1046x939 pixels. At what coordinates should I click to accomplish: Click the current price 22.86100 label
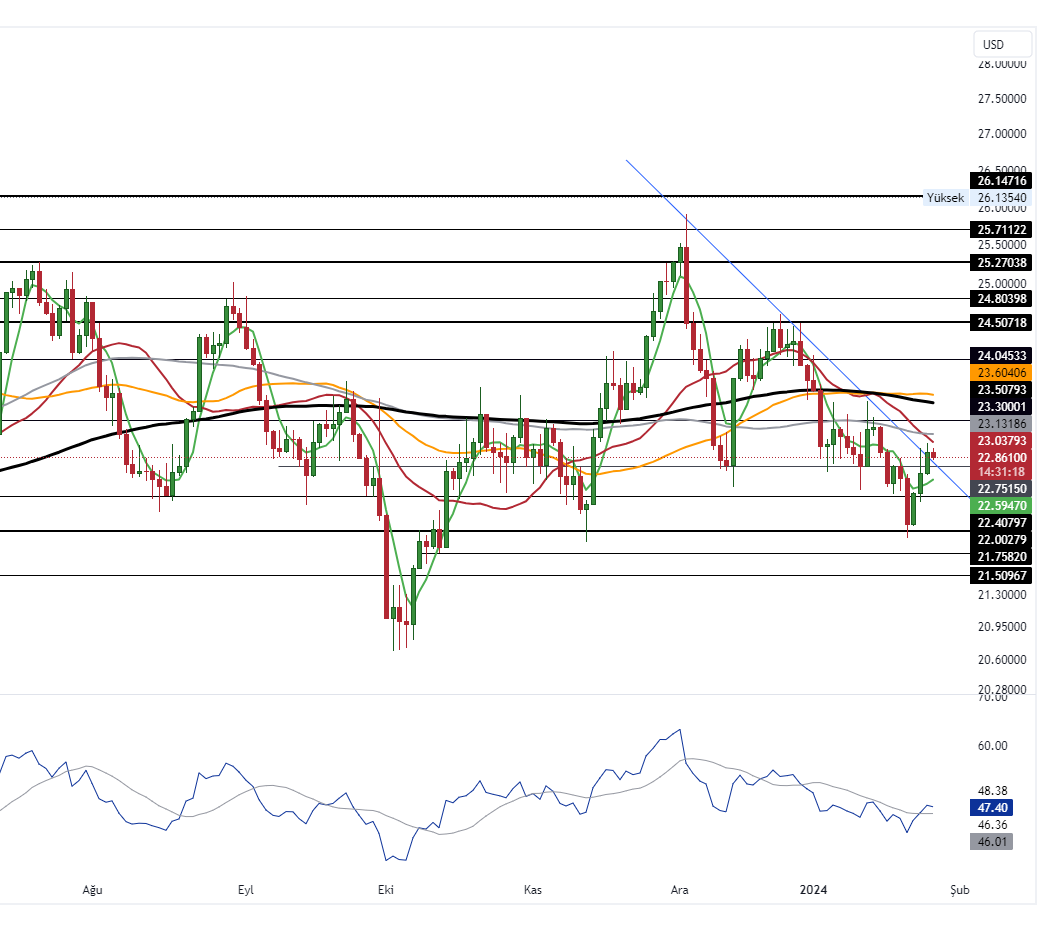tap(1001, 457)
